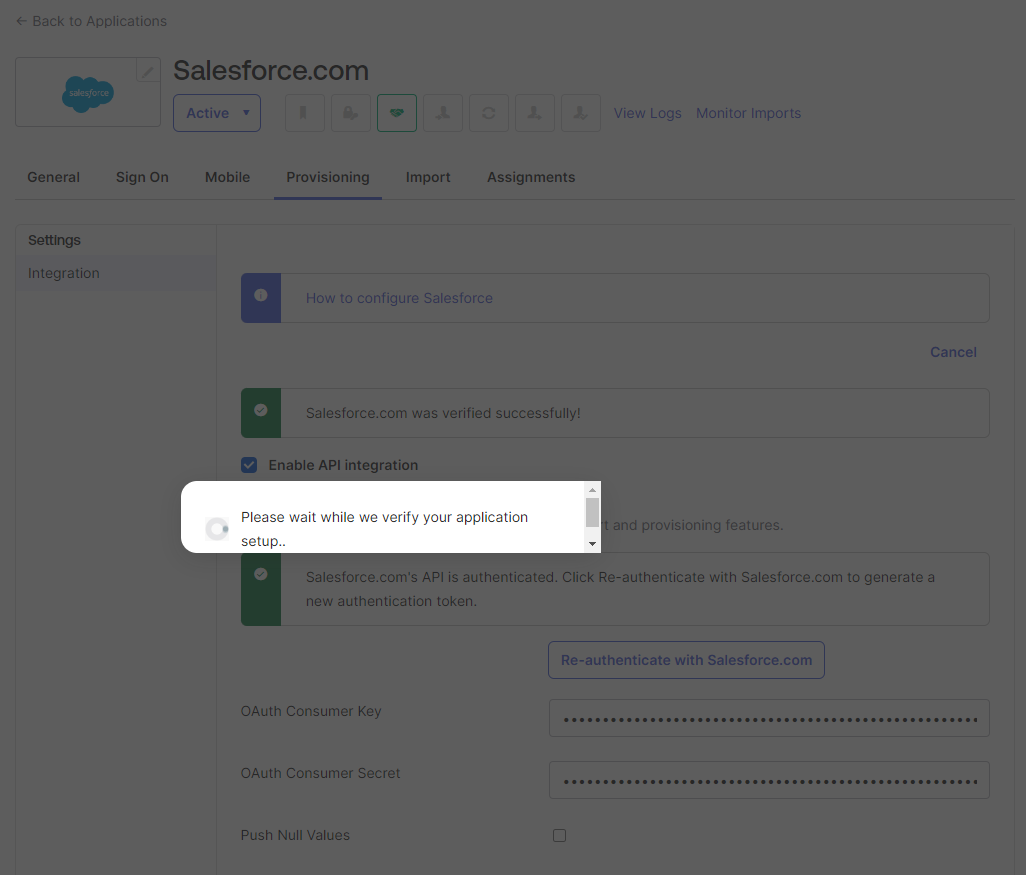This screenshot has height=875, width=1026.
Task: Click Re-authenticate with Salesforce.com button
Action: (686, 660)
